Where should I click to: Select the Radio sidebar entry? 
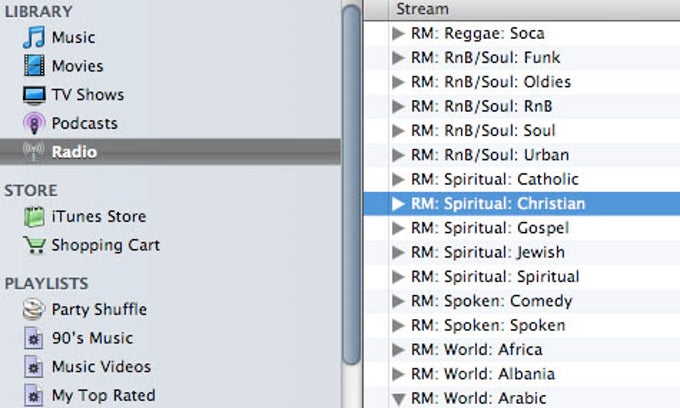click(170, 152)
